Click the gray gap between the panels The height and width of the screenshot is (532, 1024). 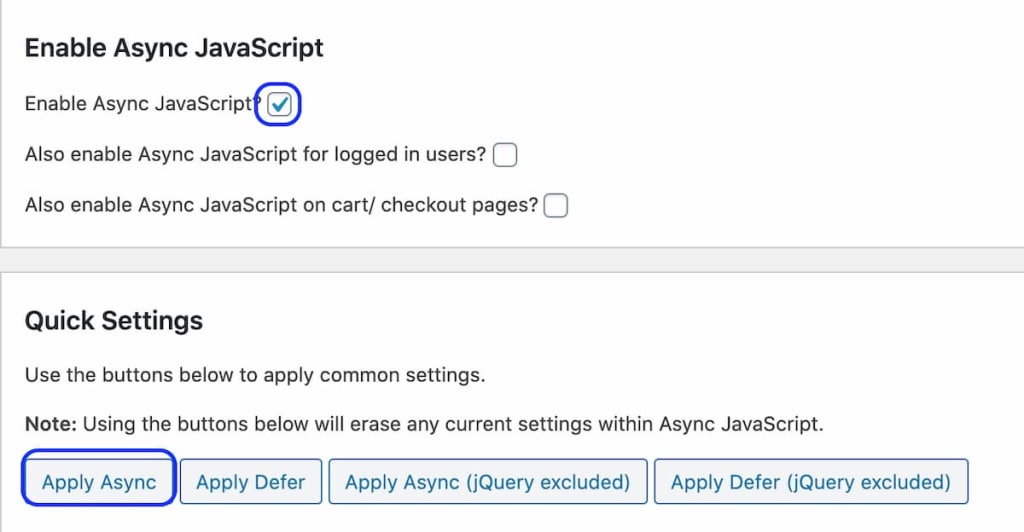click(x=512, y=260)
